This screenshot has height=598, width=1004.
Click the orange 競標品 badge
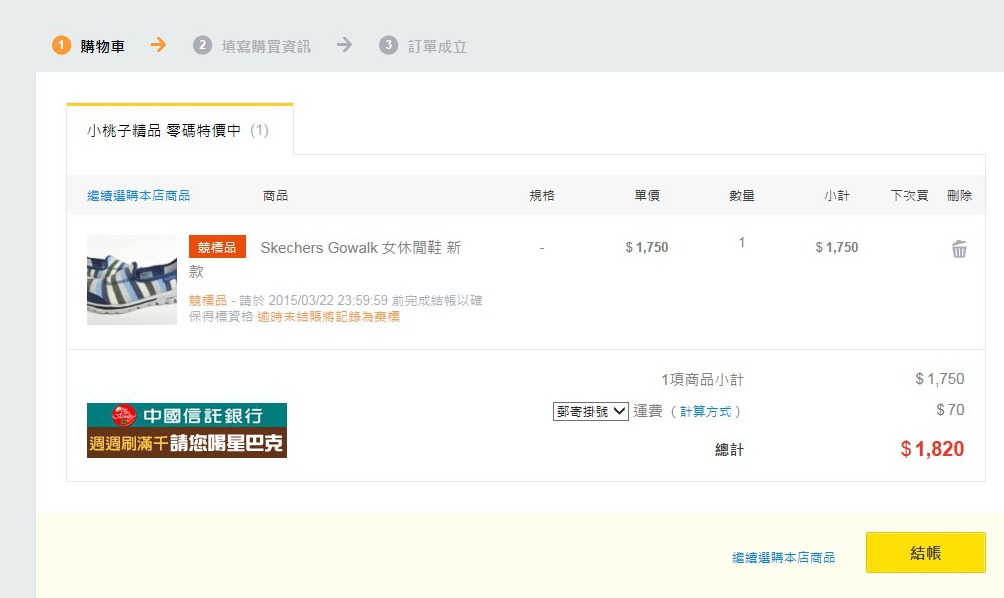217,247
